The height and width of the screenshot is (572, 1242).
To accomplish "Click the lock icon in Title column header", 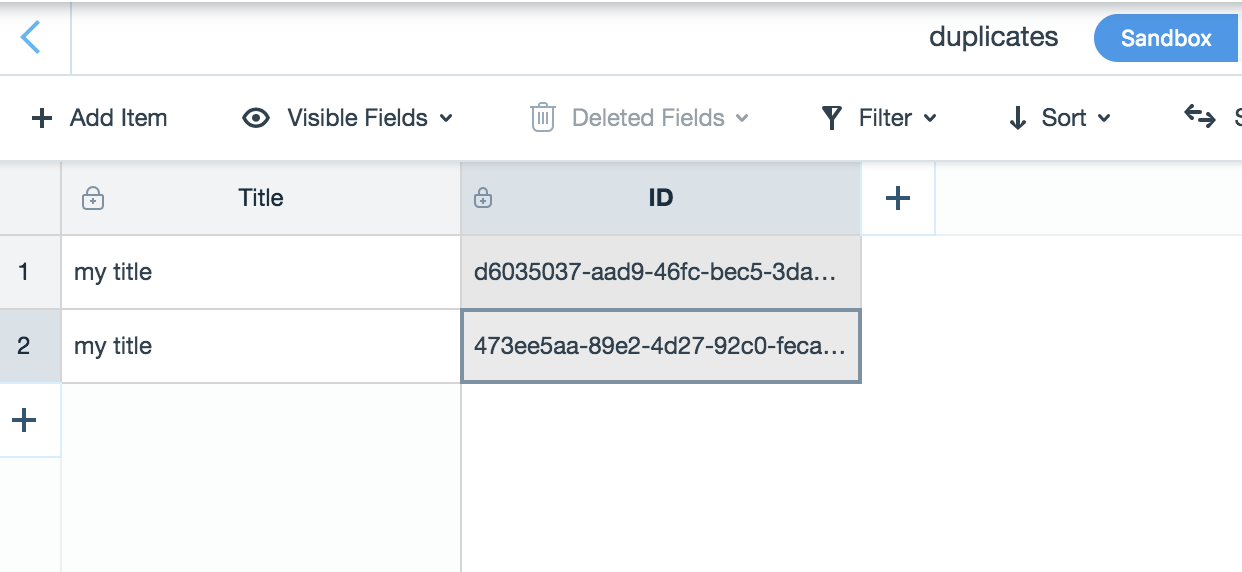I will tap(93, 198).
